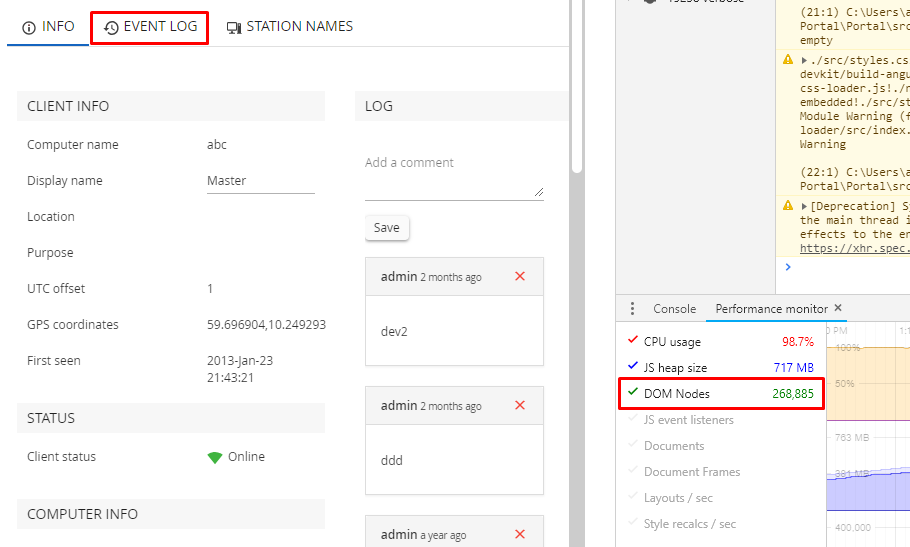Click the JS heap size value 717 MB
The height and width of the screenshot is (547, 910).
[793, 368]
